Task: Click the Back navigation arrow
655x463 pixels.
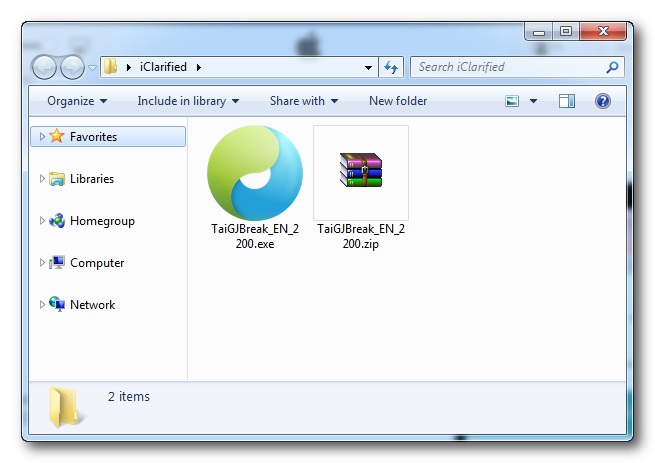Action: click(44, 67)
